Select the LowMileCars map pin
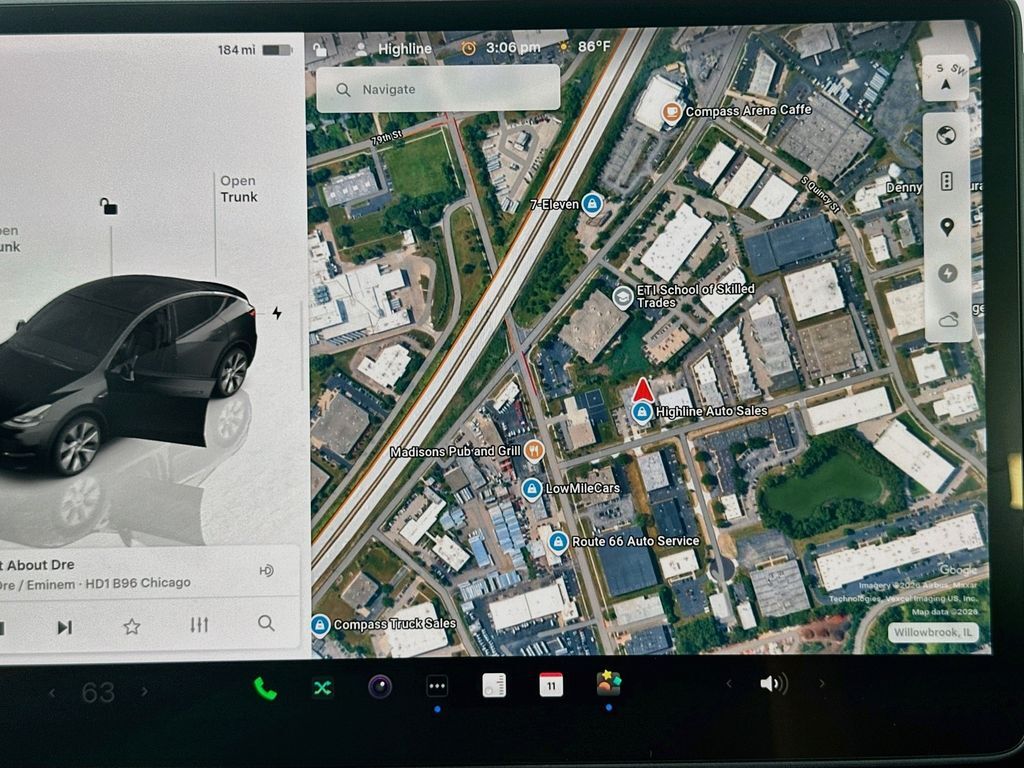The image size is (1024, 768). point(532,488)
